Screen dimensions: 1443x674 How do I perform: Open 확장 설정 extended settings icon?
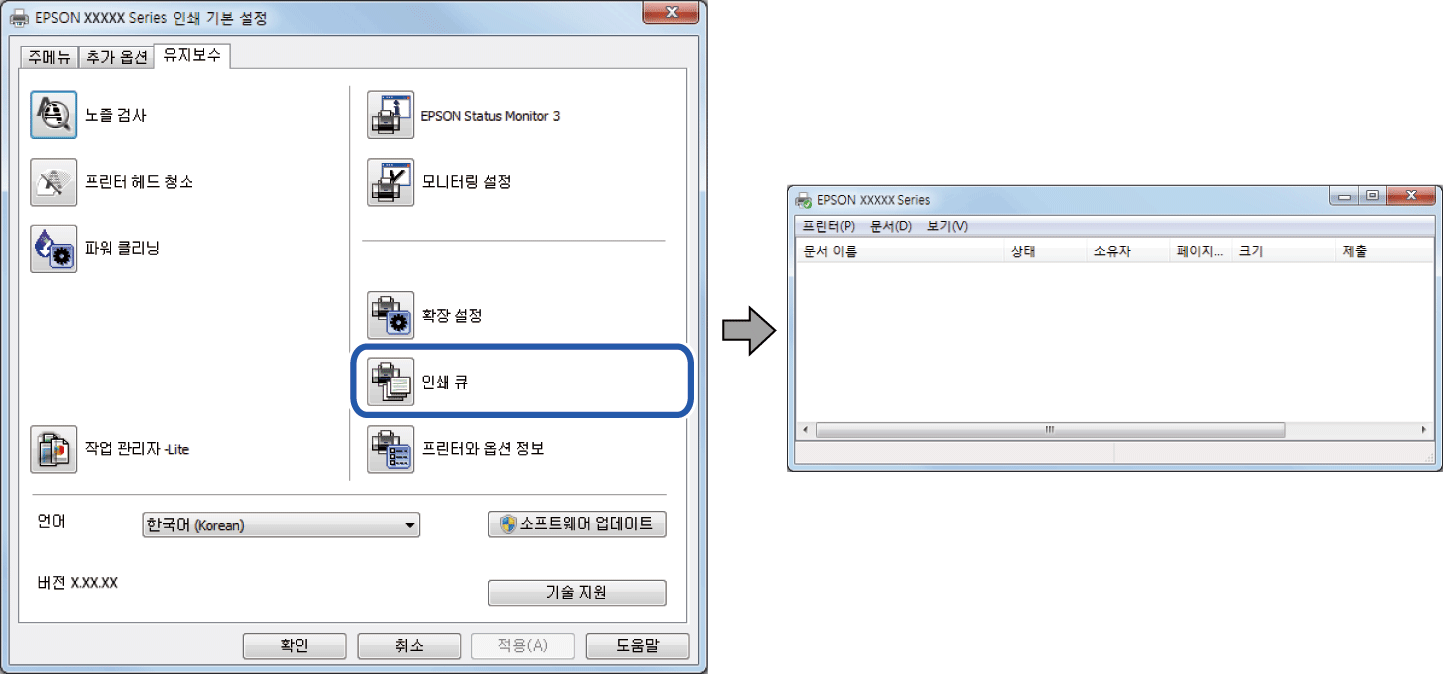390,316
